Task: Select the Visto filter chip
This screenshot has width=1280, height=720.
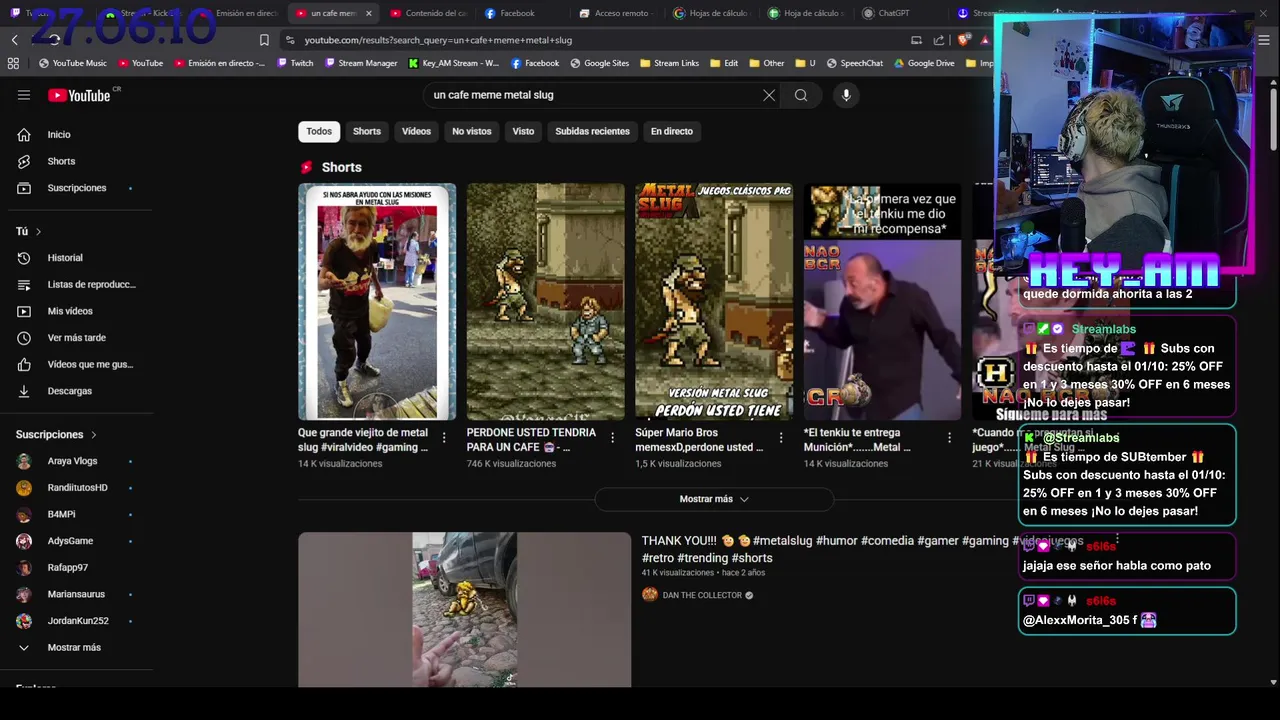Action: (x=523, y=131)
